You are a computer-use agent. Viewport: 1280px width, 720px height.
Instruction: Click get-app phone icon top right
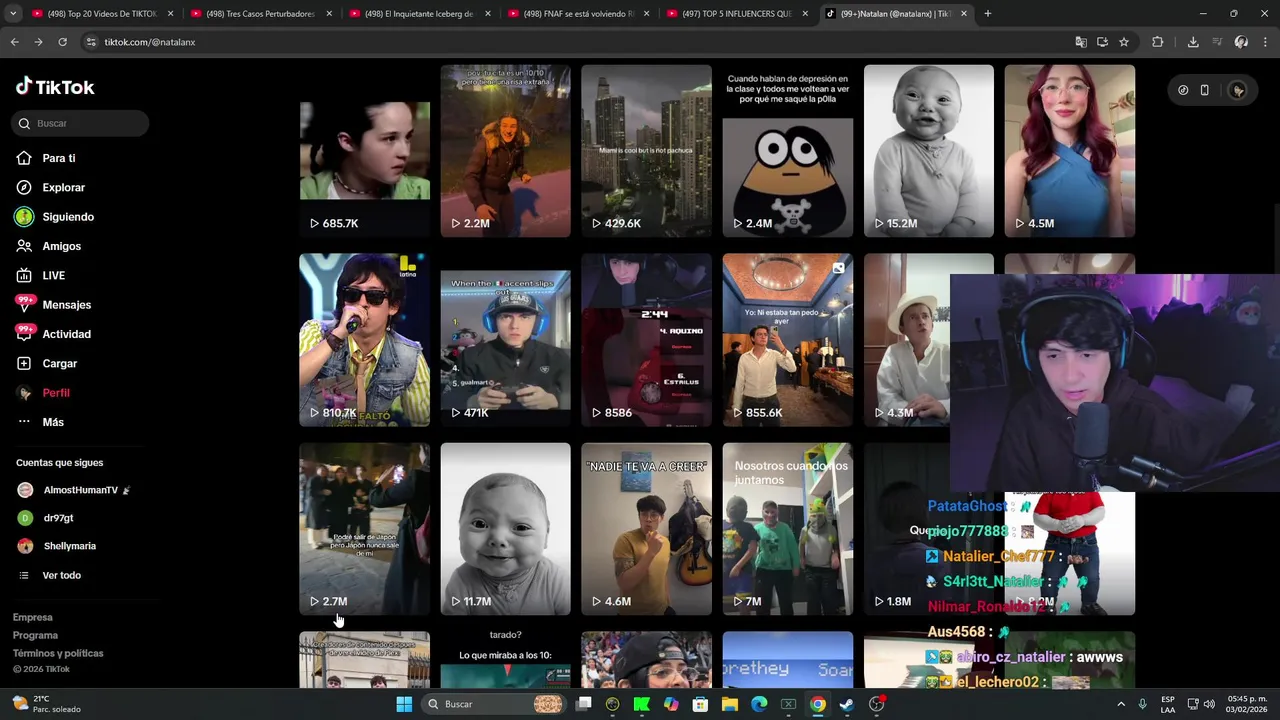(1204, 90)
